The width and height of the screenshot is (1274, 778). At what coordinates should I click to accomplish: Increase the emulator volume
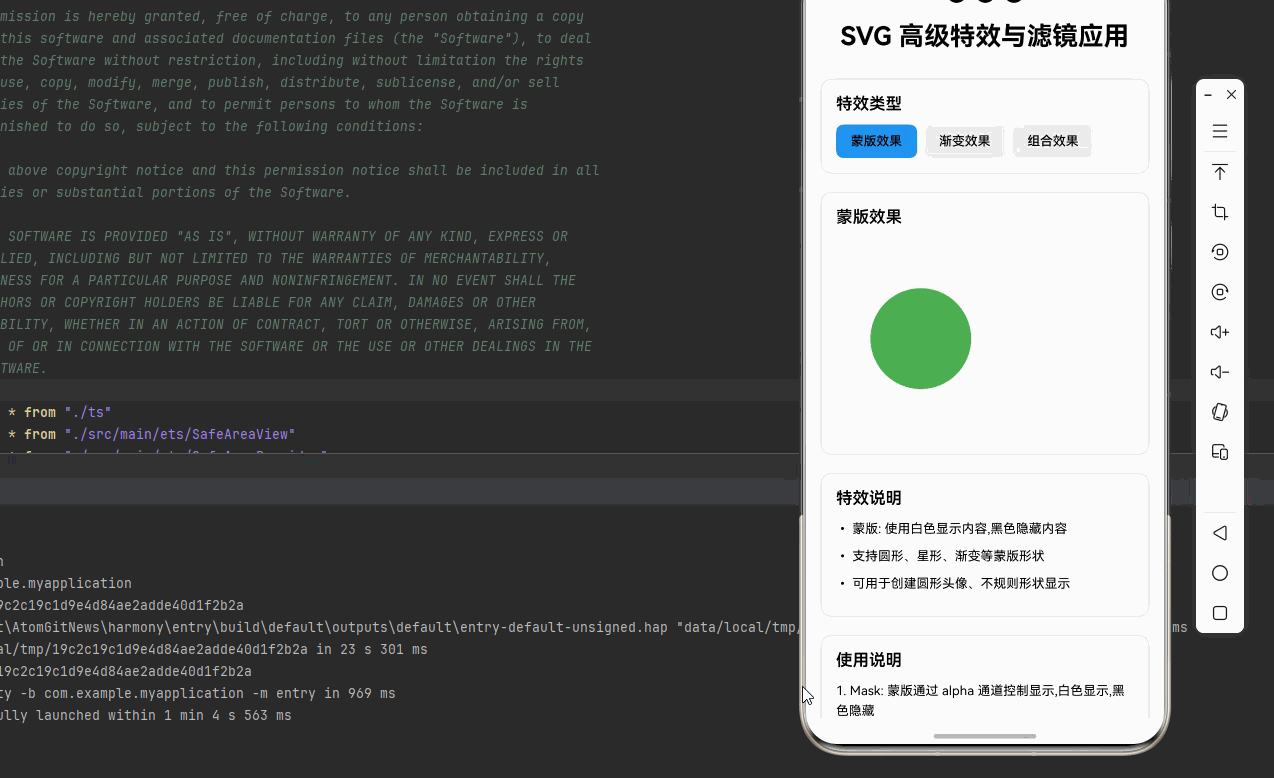point(1219,332)
